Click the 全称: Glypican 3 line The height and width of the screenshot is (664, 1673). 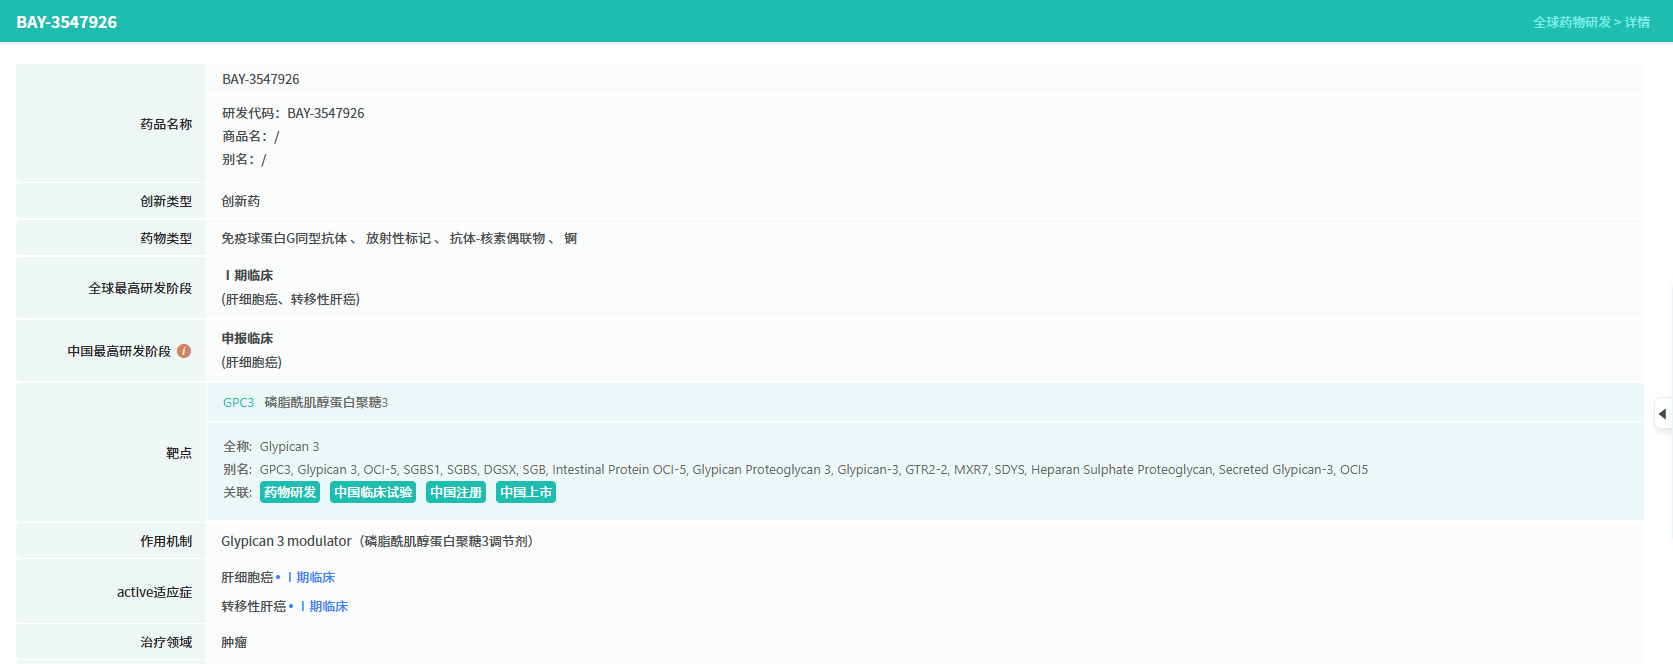point(271,446)
